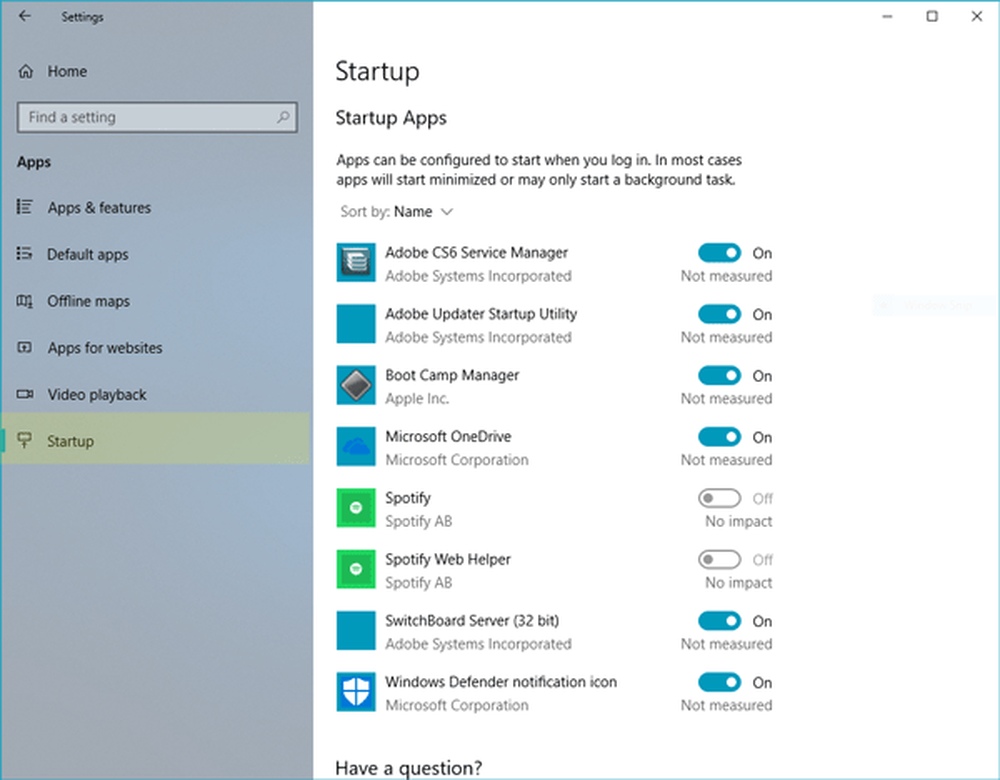Turn off Adobe CS6 Service Manager startup

tap(719, 253)
